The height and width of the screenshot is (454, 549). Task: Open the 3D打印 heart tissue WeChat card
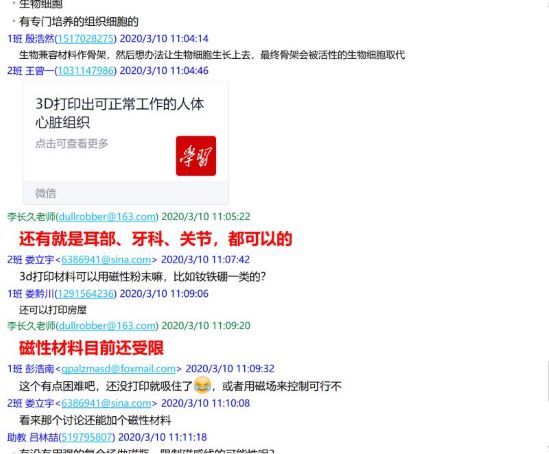pyautogui.click(x=126, y=143)
